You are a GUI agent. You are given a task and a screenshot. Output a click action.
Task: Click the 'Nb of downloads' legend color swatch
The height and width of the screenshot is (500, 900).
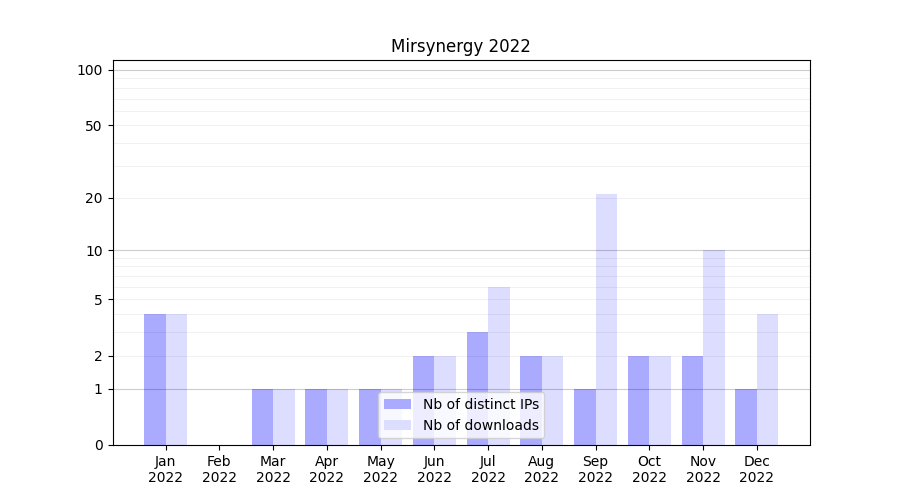click(397, 425)
